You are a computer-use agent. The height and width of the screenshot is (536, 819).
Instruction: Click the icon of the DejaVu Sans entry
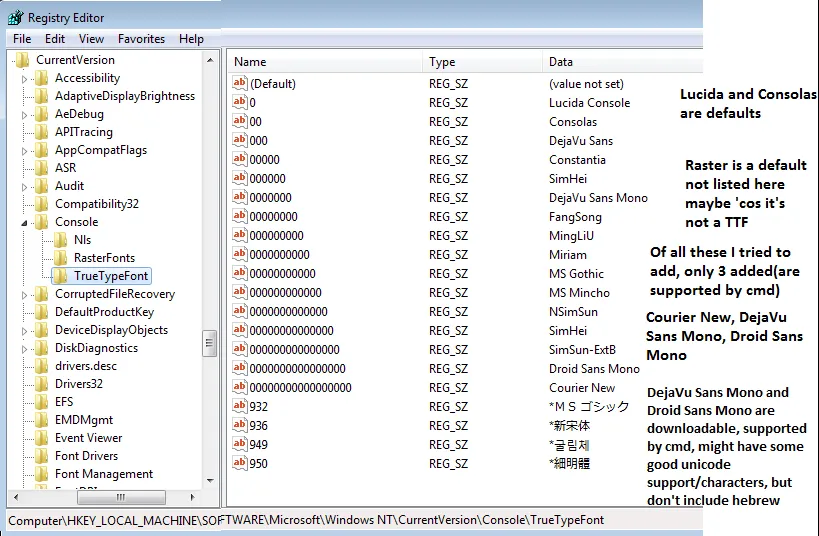[240, 140]
